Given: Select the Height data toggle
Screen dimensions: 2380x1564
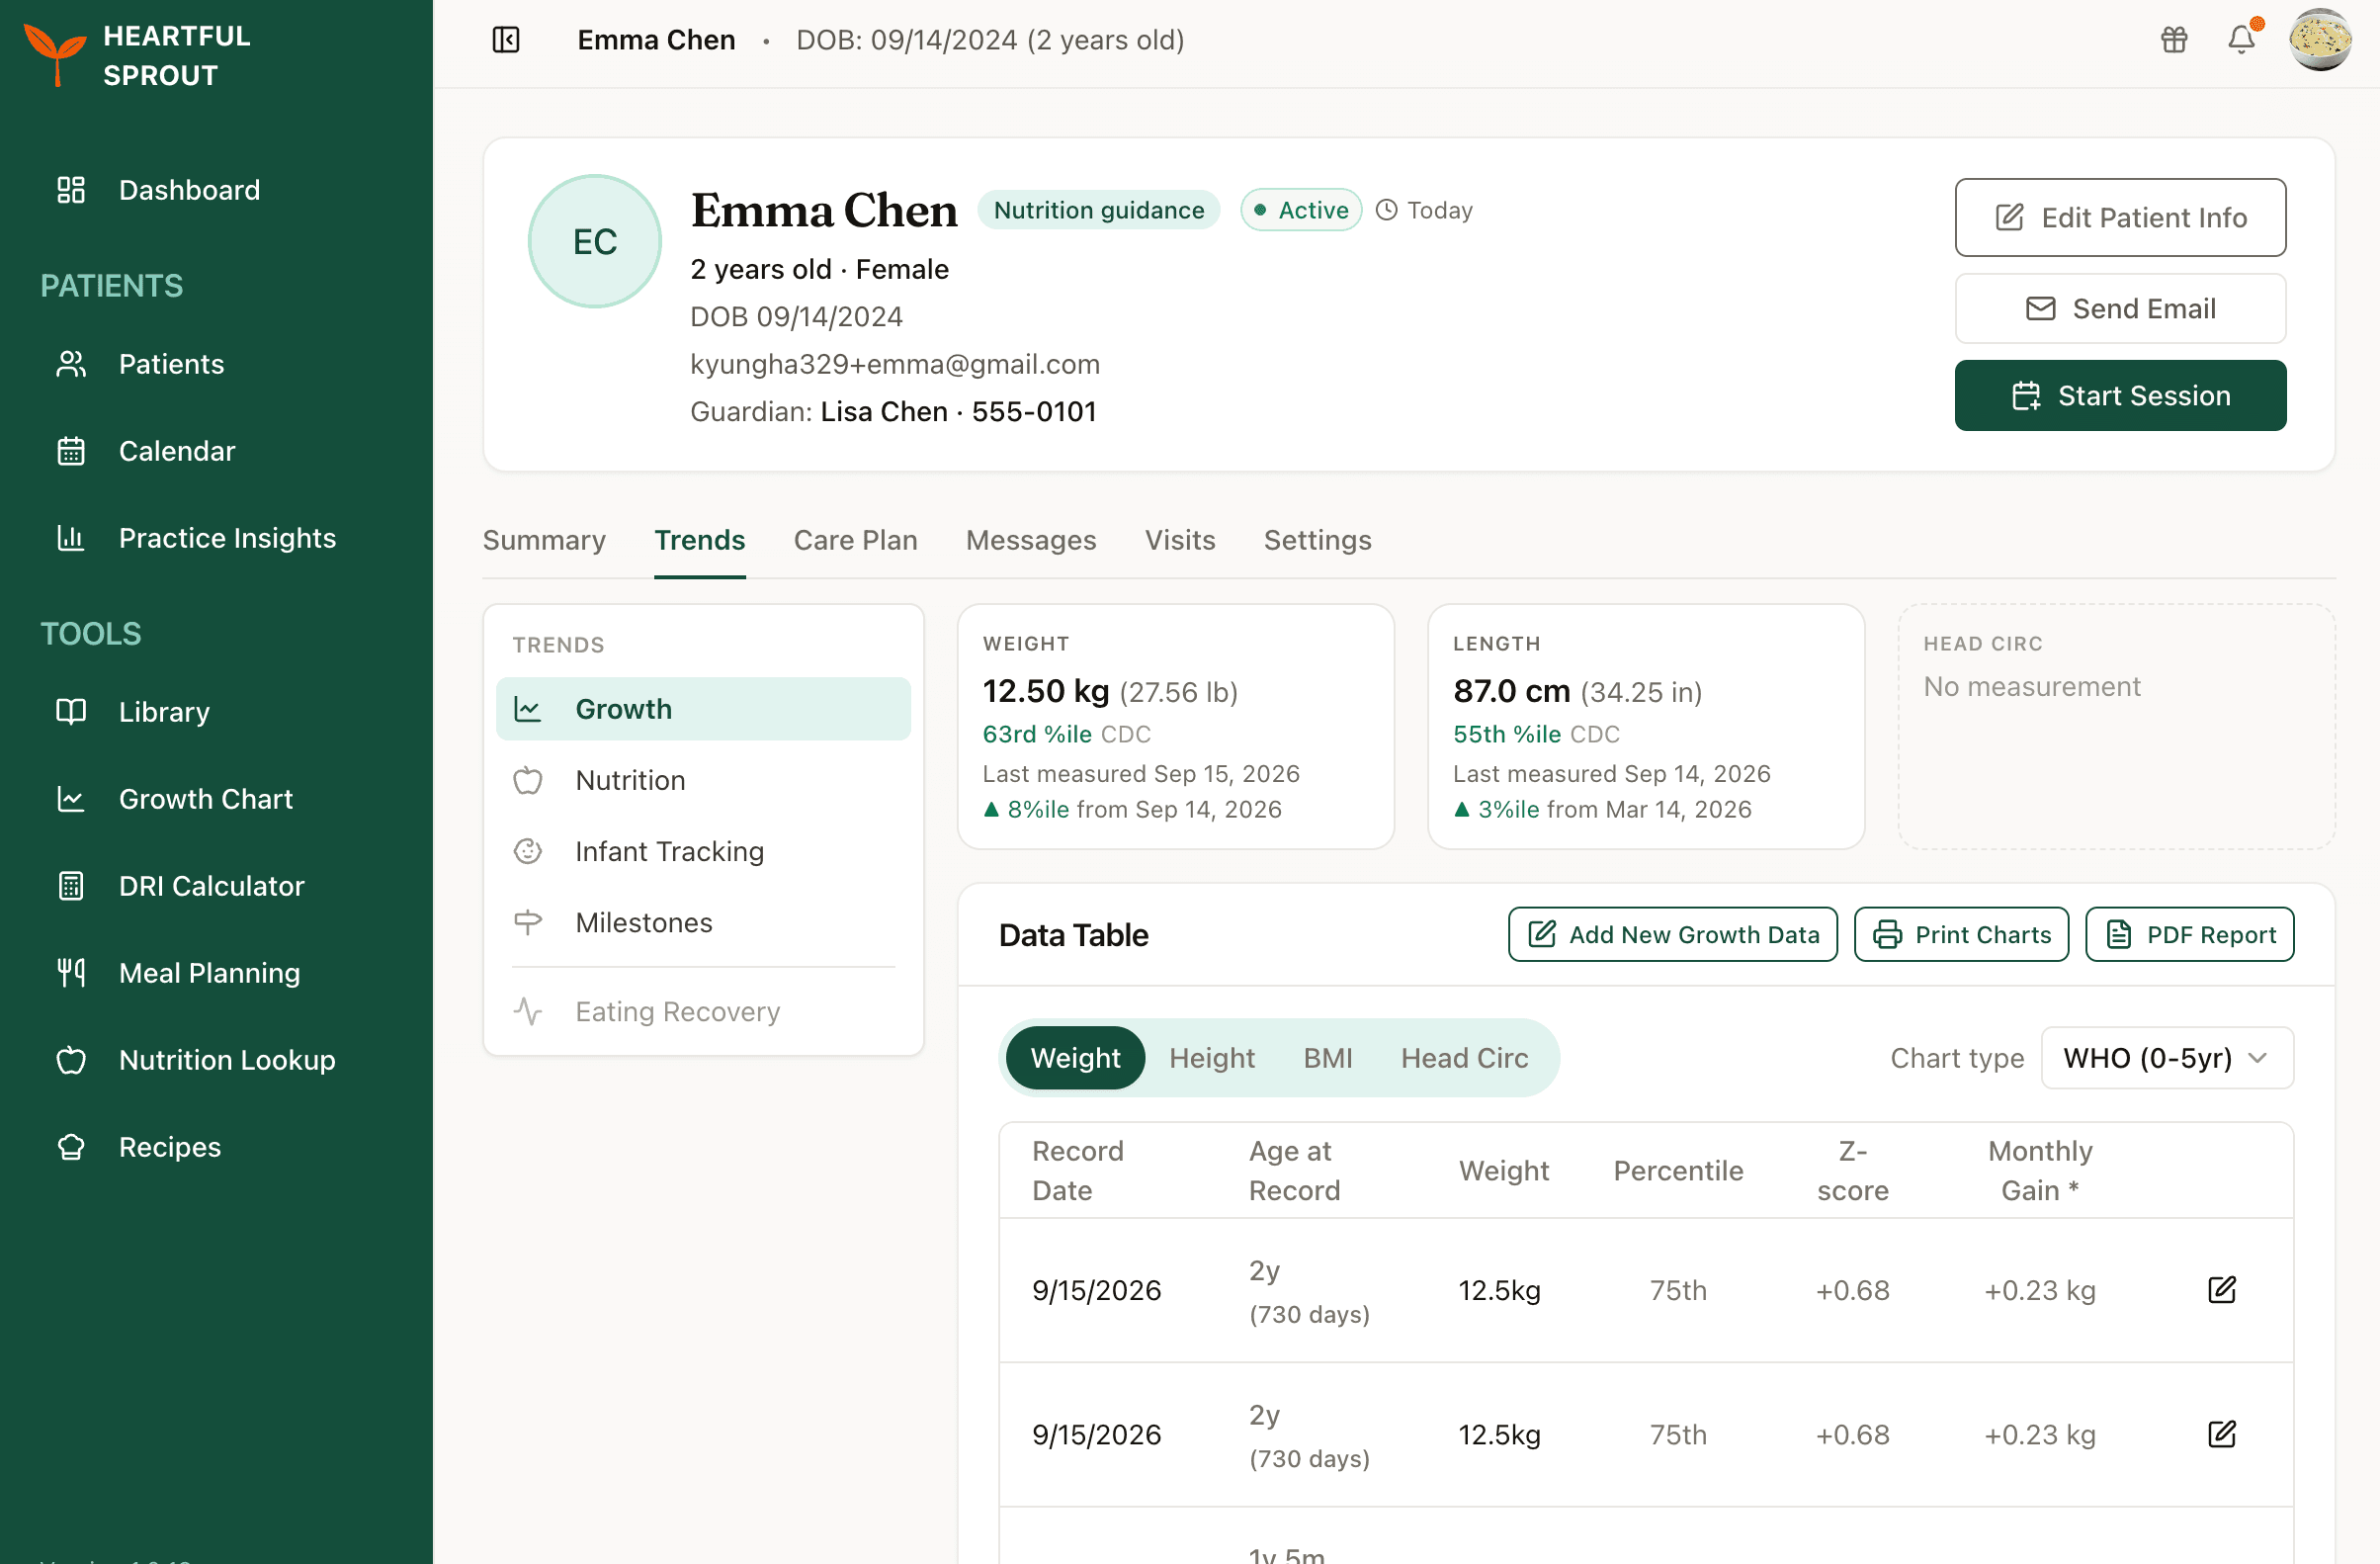Looking at the screenshot, I should 1212,1058.
